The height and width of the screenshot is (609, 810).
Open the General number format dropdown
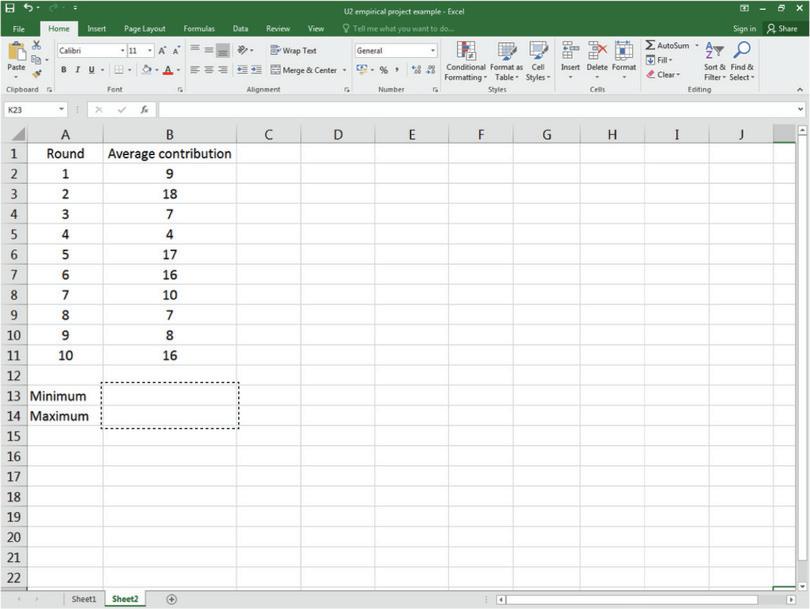(433, 51)
